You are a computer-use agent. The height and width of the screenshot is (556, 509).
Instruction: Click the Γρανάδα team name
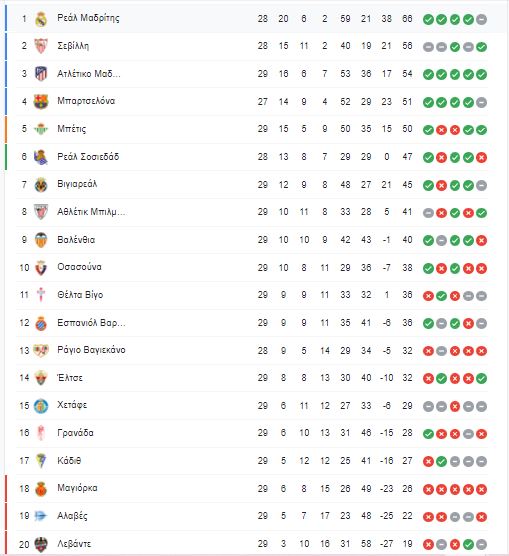tap(76, 433)
